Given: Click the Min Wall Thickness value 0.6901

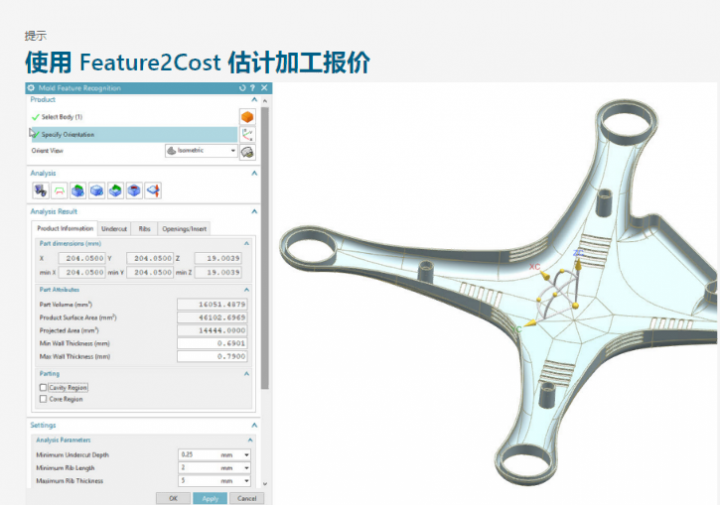Looking at the screenshot, I should coord(212,343).
